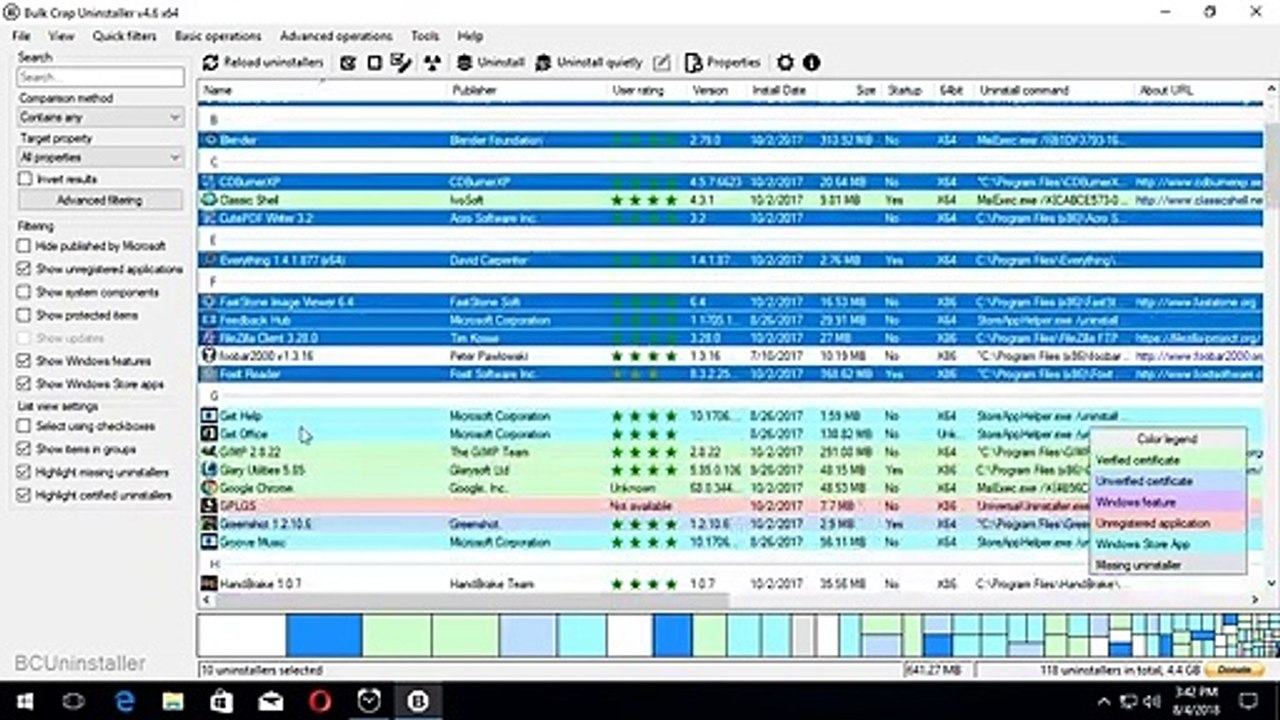1280x720 pixels.
Task: Toggle the Invert results checkbox
Action: tap(25, 179)
